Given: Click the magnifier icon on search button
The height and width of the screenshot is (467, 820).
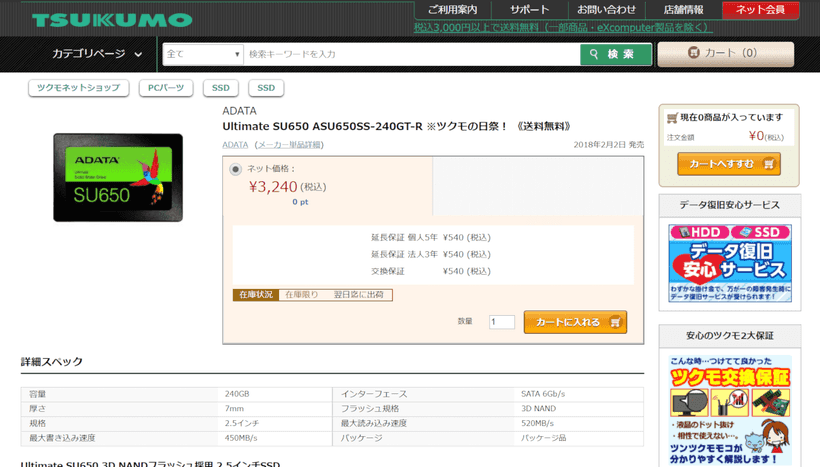Looking at the screenshot, I should pyautogui.click(x=594, y=54).
